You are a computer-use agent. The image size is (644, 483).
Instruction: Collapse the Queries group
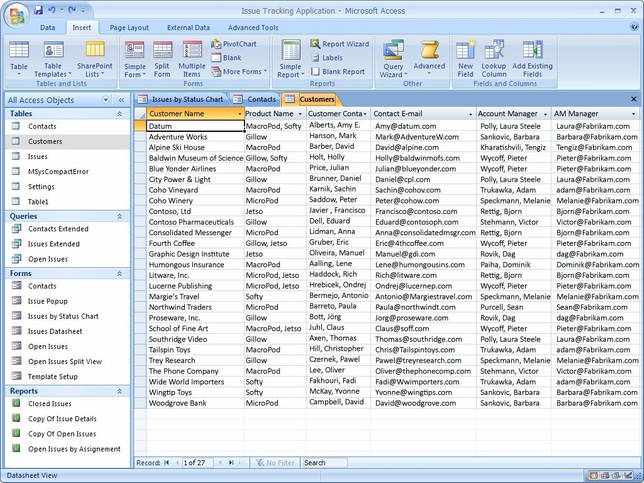[x=119, y=216]
